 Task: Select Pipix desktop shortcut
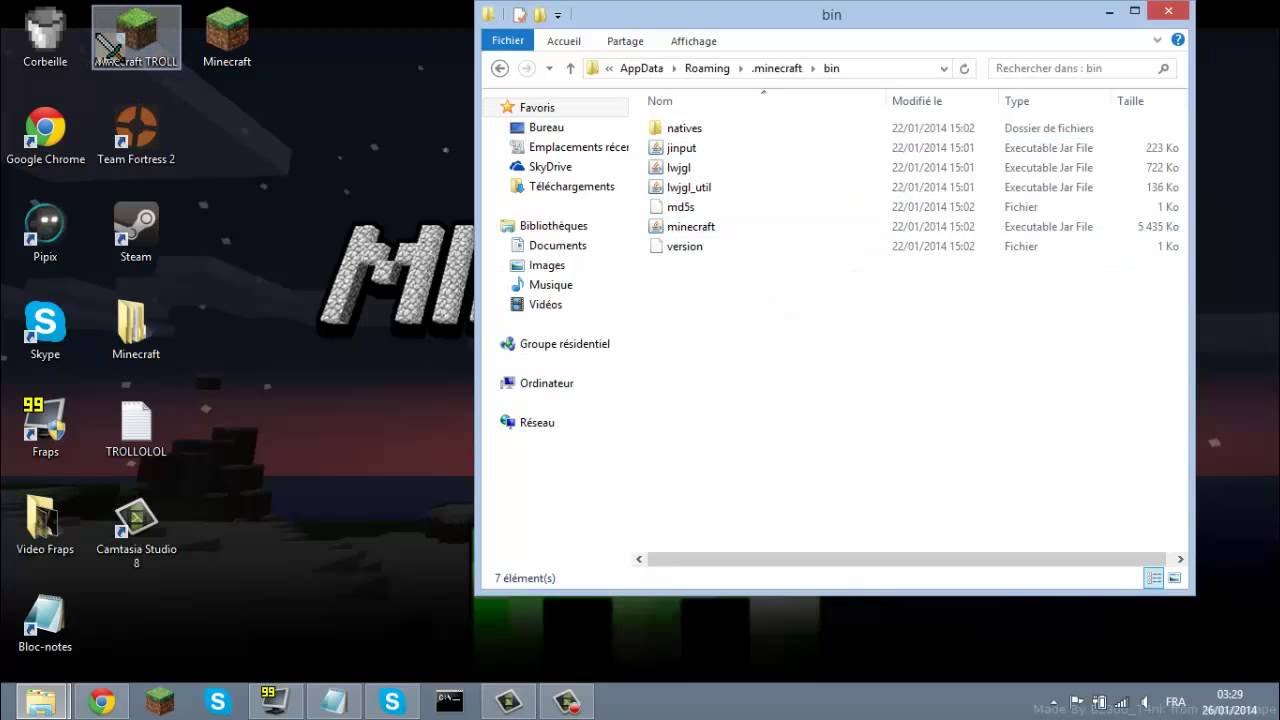point(45,233)
